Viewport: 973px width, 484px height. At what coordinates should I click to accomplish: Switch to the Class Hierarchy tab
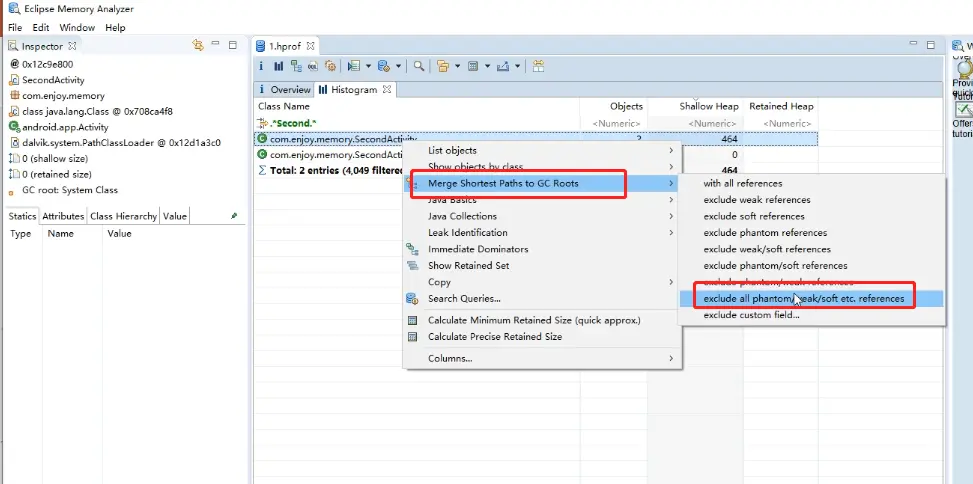coord(123,216)
